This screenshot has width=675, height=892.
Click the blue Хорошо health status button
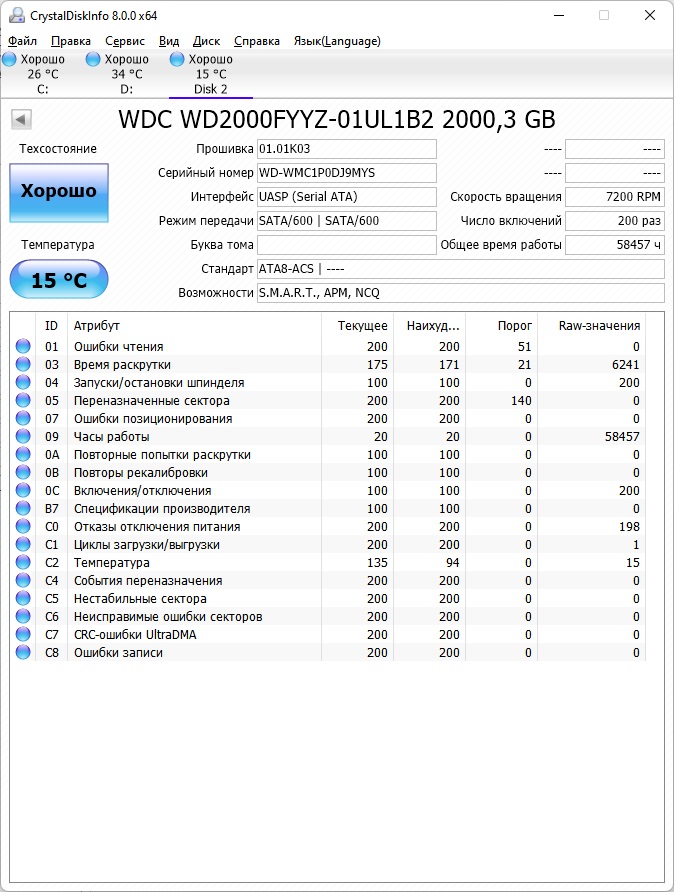pos(59,192)
